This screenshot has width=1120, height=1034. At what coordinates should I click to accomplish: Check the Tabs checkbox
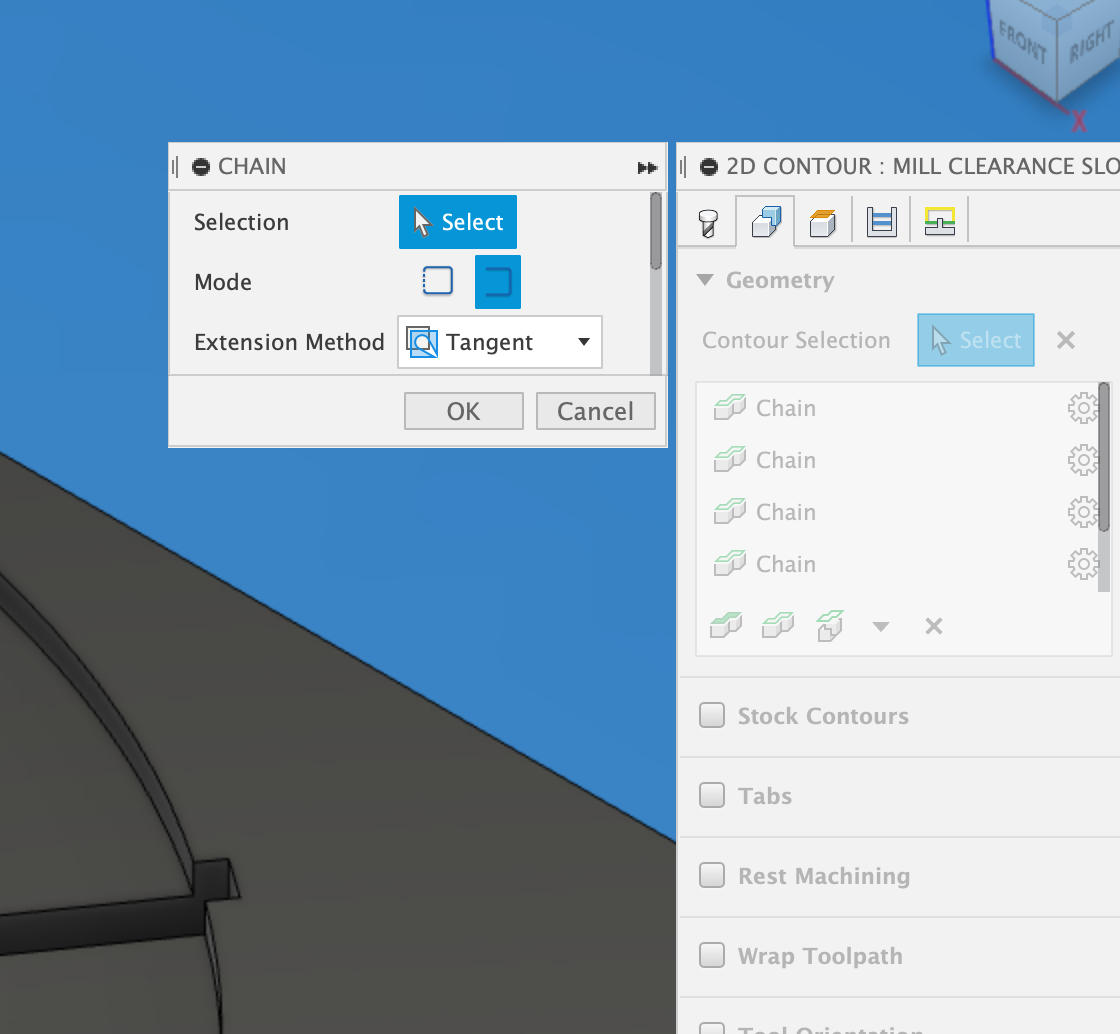point(712,795)
